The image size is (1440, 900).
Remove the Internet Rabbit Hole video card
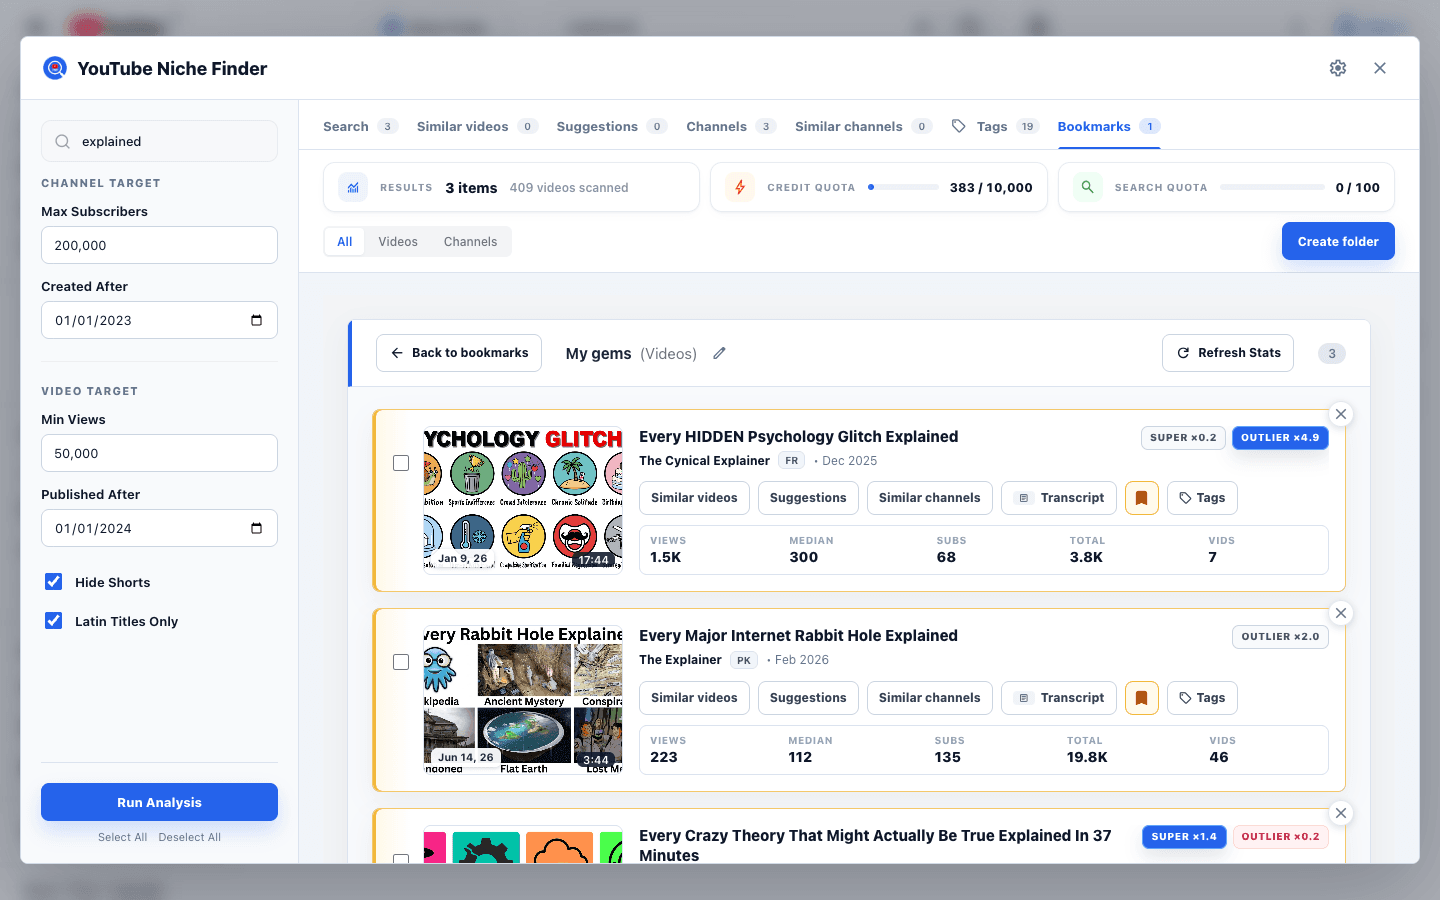pyautogui.click(x=1341, y=613)
